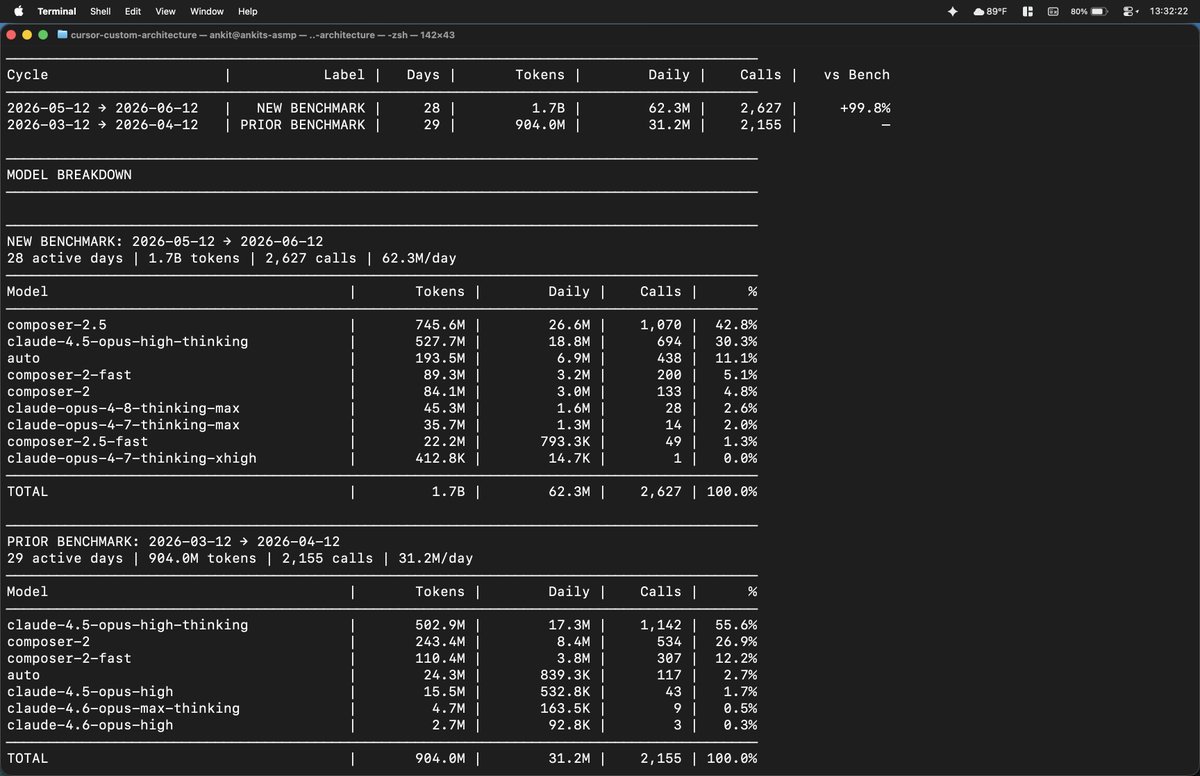Click the +99.8% vs Bench value
The image size is (1200, 776).
click(x=865, y=108)
